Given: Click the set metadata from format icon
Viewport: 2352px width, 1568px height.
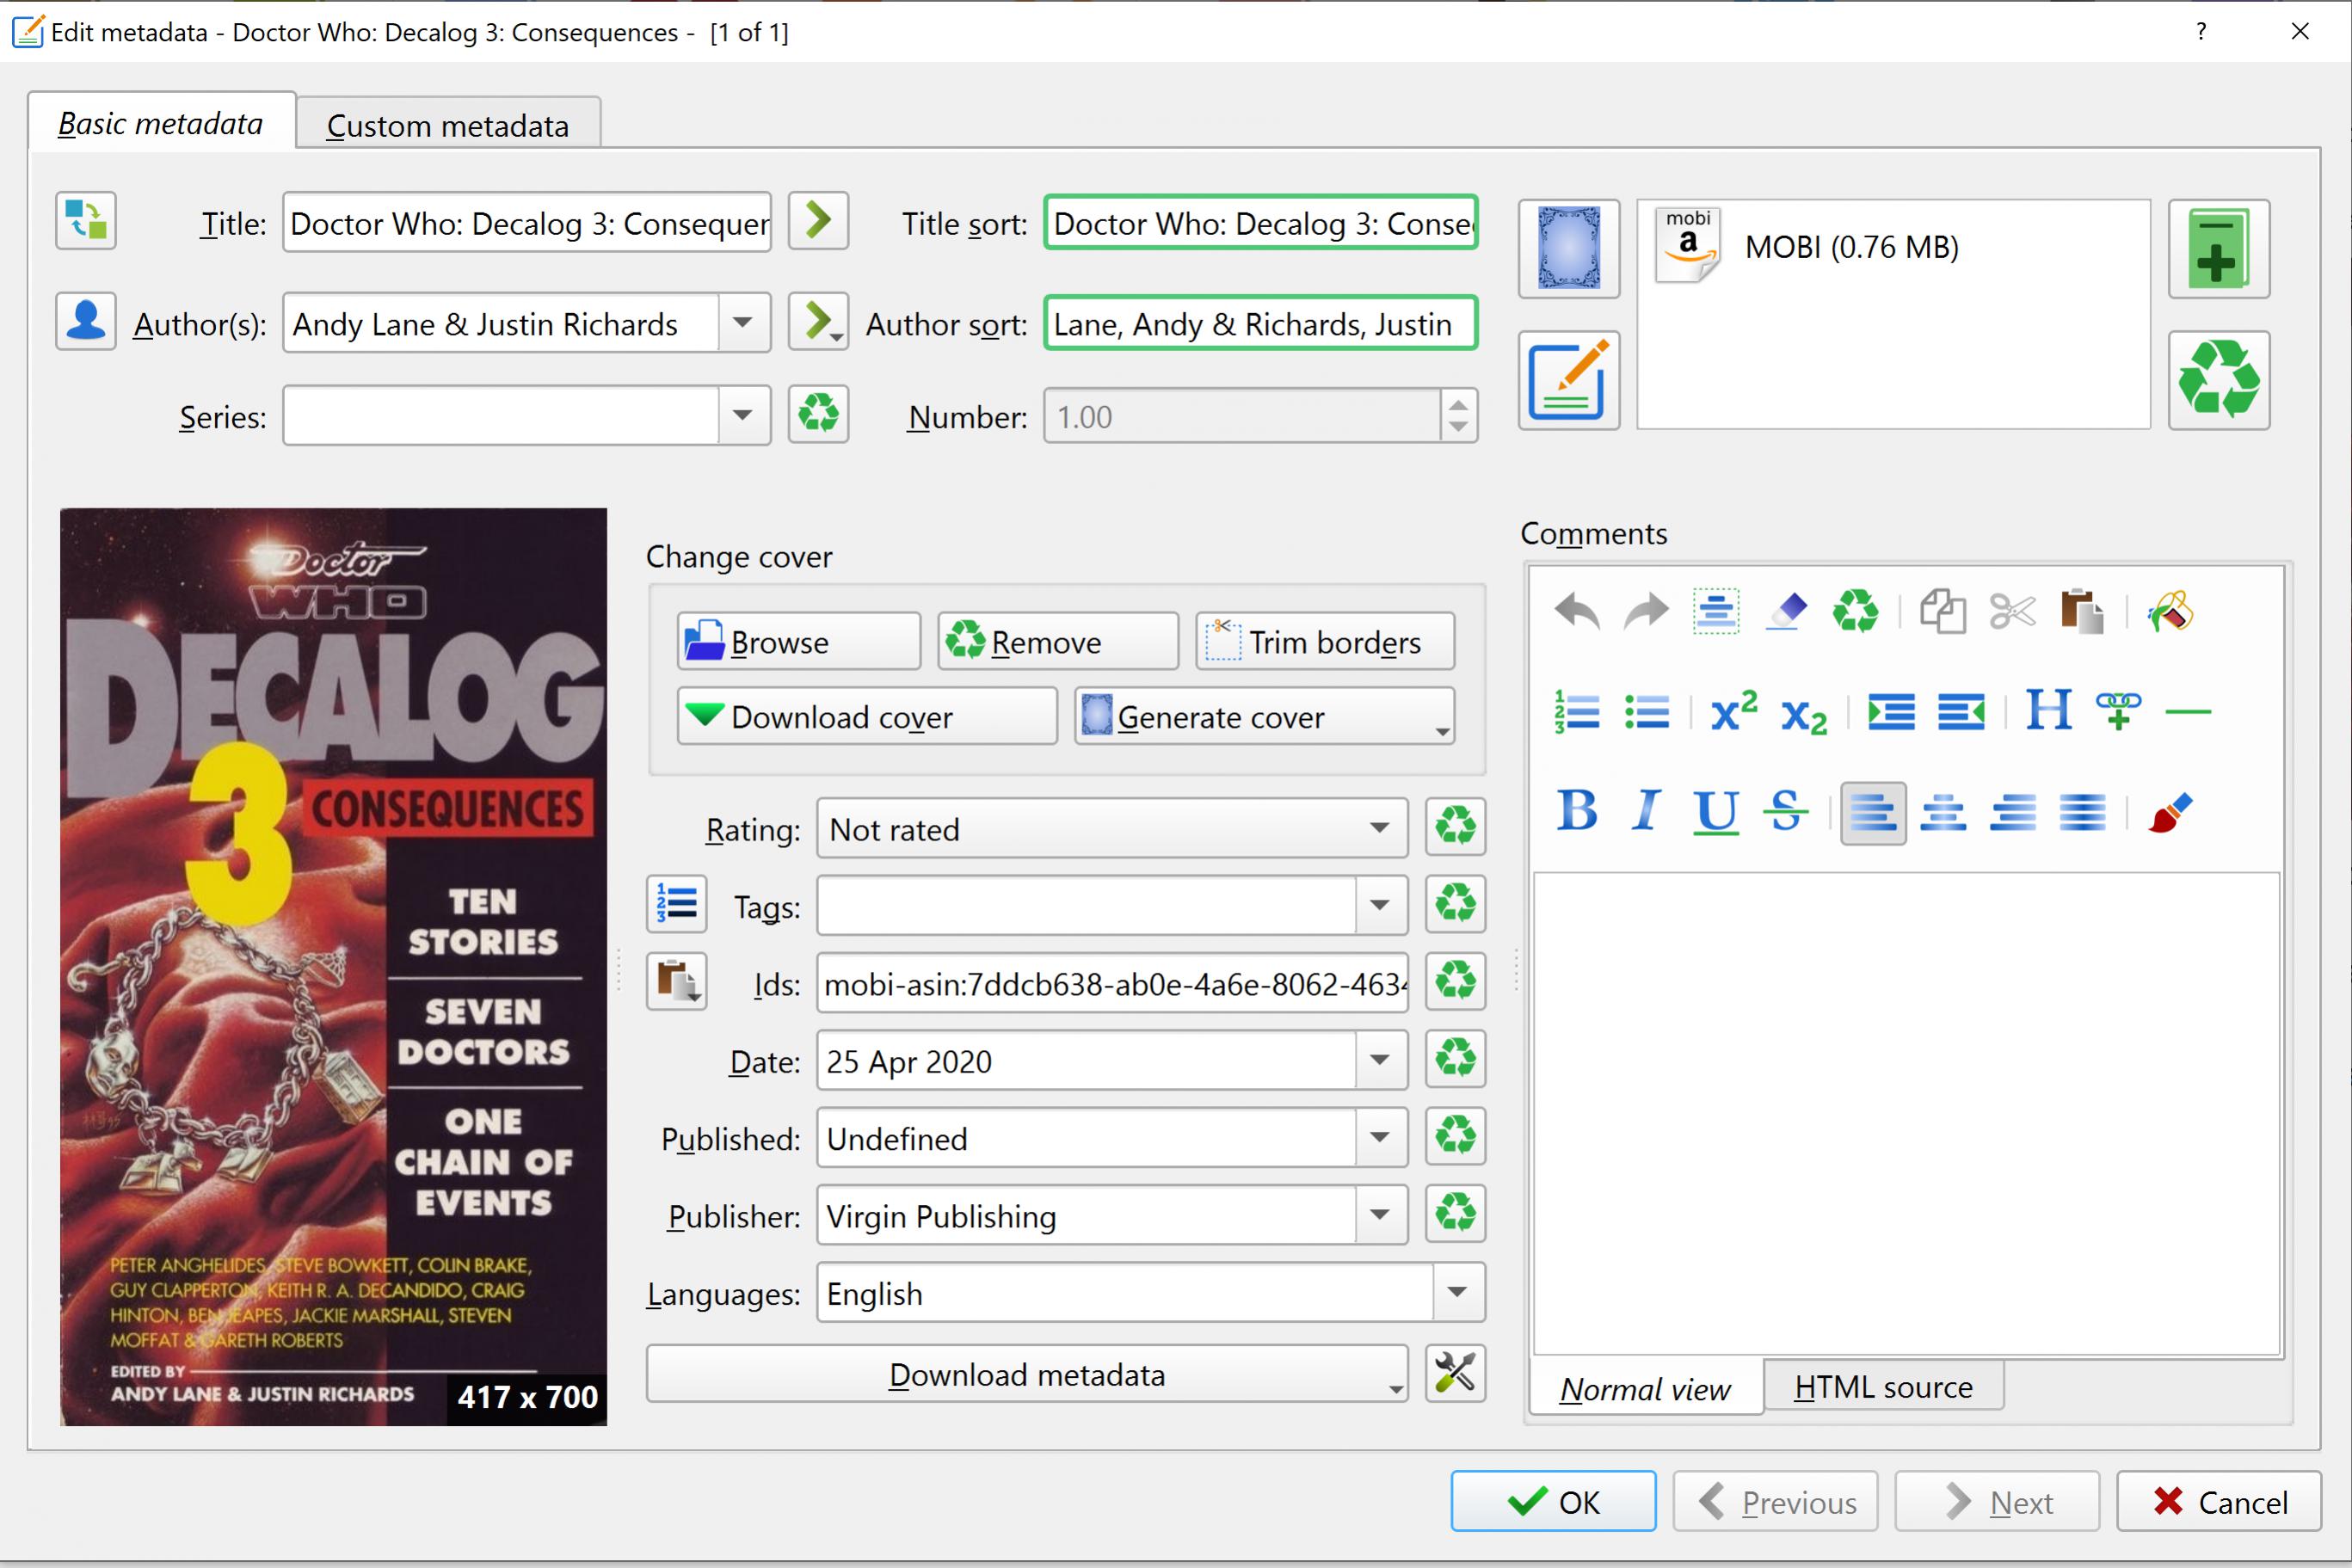Looking at the screenshot, I should click(x=1568, y=381).
